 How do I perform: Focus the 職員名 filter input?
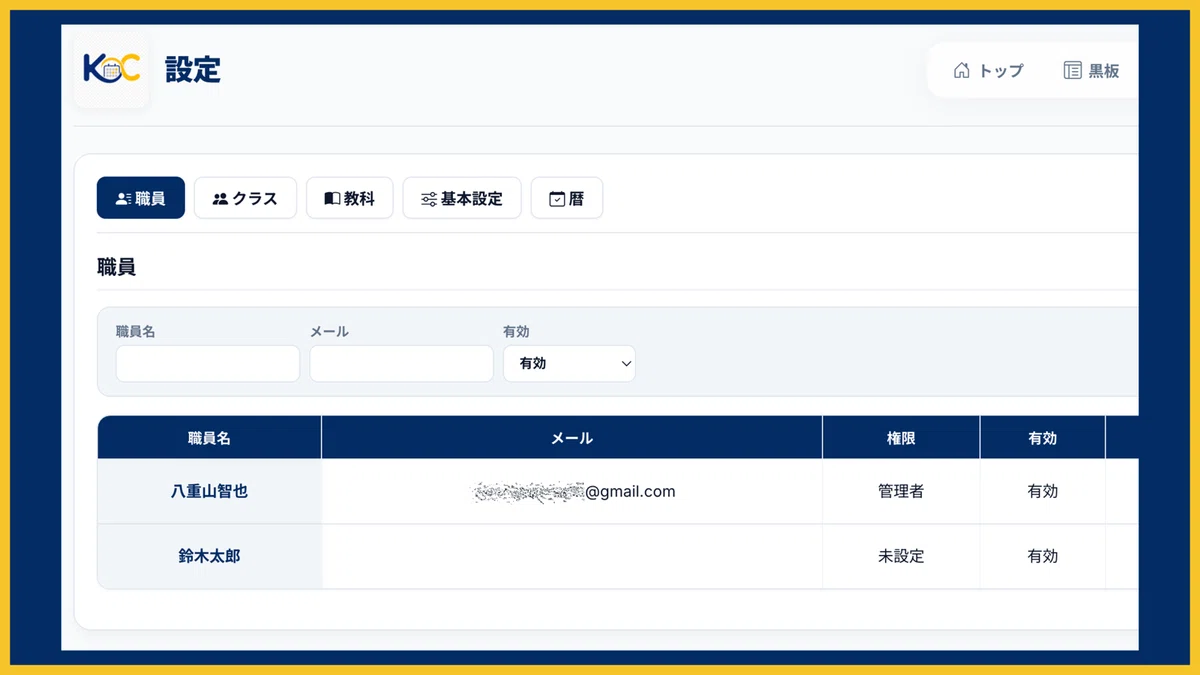tap(208, 364)
